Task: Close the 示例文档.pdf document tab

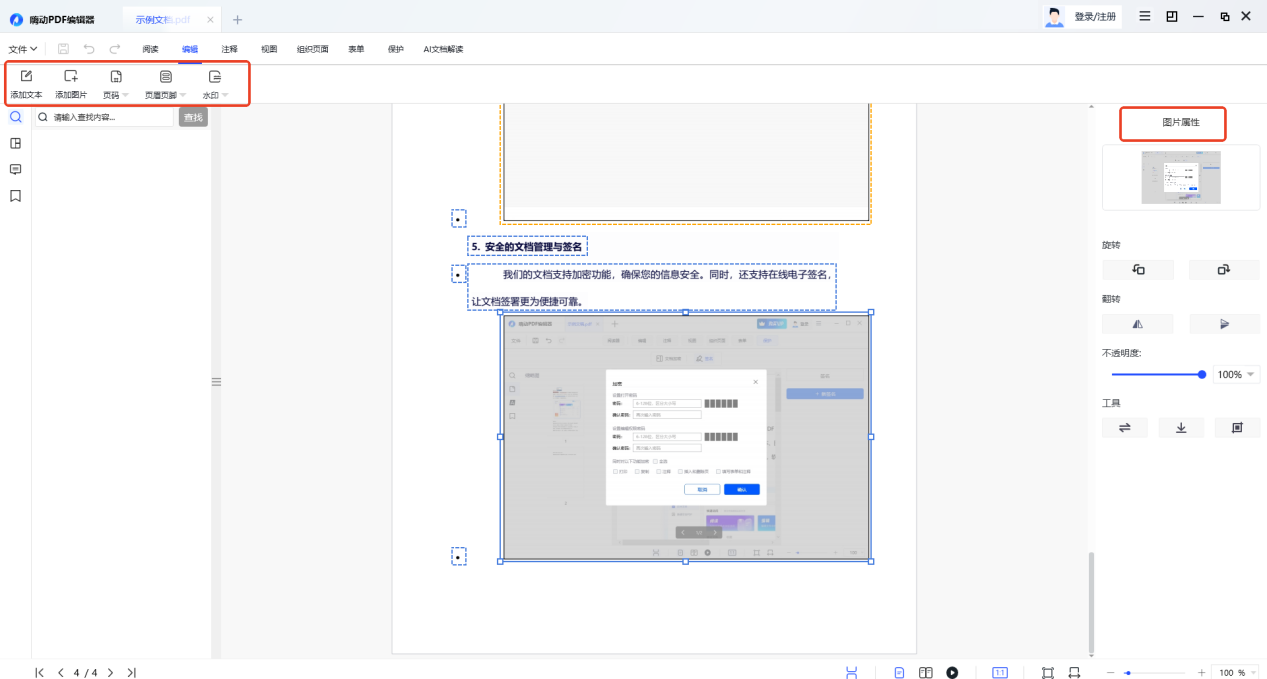Action: tap(209, 20)
